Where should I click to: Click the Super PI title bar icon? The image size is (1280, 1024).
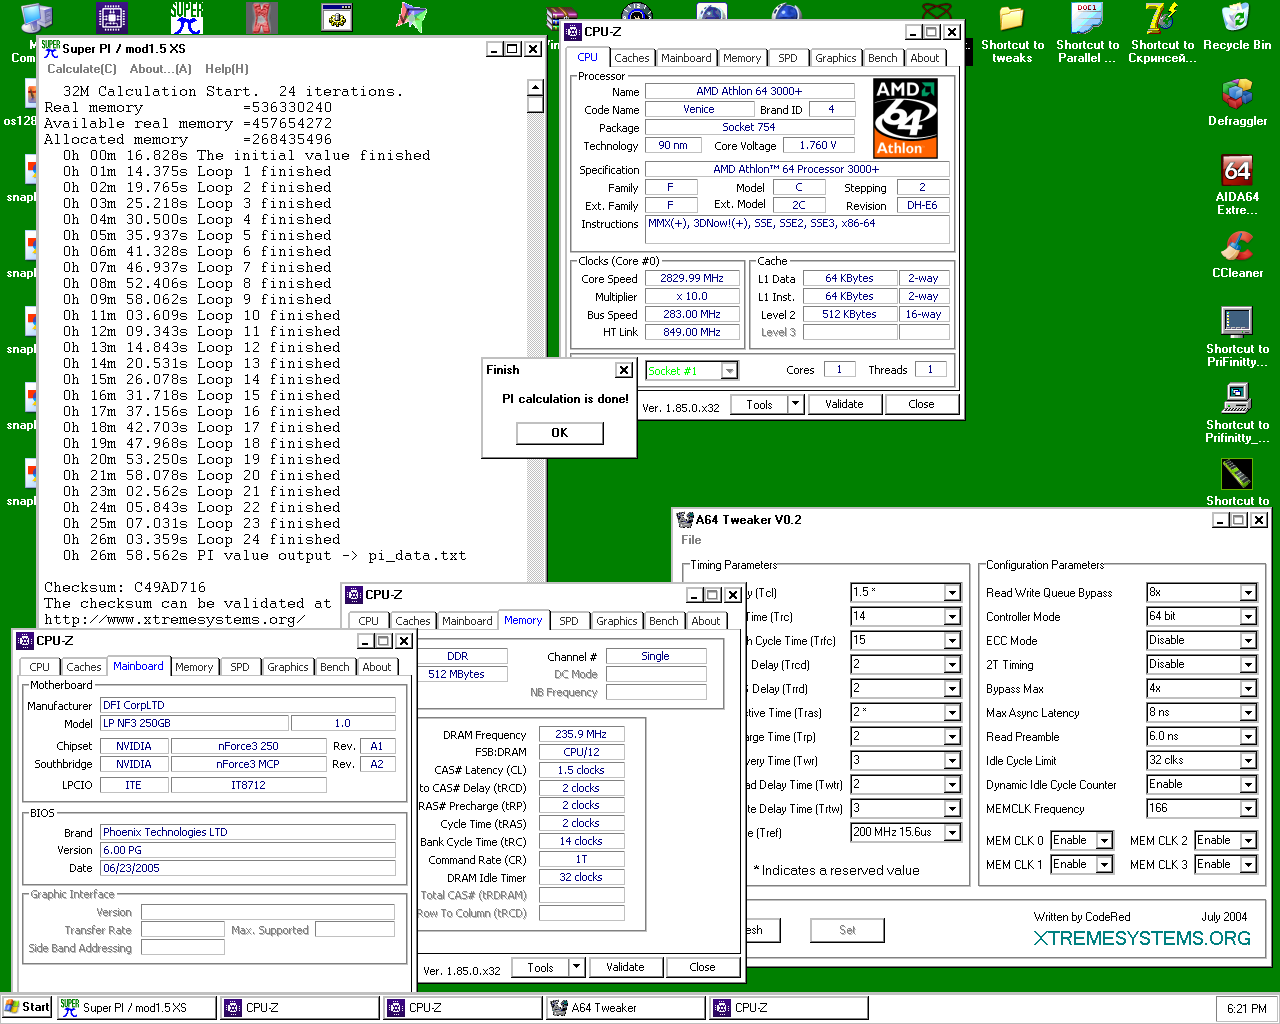click(x=51, y=48)
